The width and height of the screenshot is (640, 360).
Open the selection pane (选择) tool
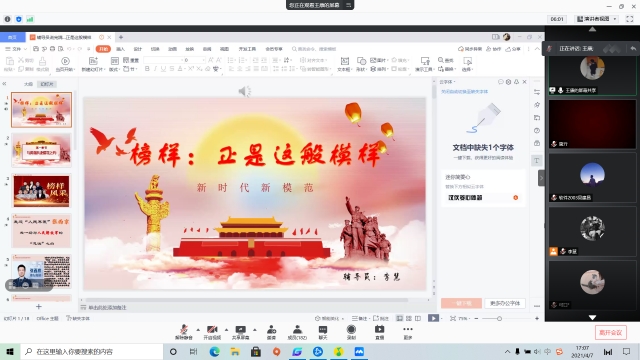point(467,64)
